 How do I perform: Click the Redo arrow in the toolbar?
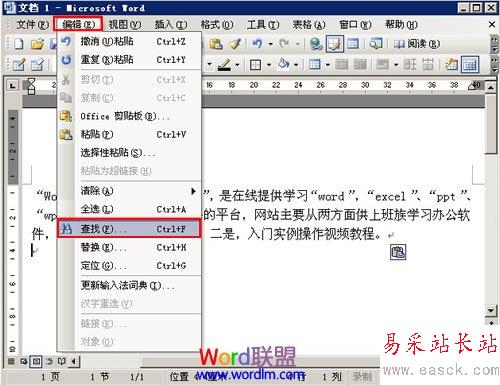tap(284, 44)
